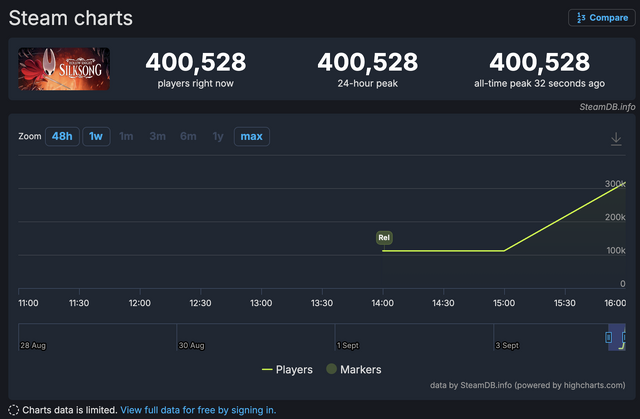Set zoom to max
Viewport: 640px width, 419px height.
[251, 136]
